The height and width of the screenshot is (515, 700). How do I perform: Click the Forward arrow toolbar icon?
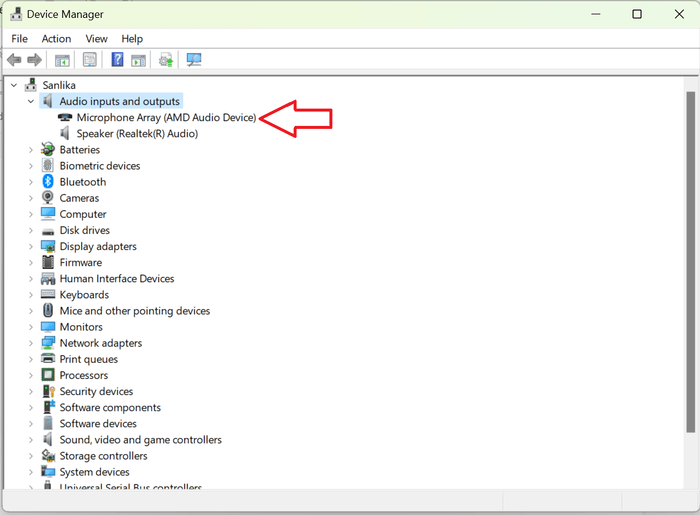pos(34,59)
